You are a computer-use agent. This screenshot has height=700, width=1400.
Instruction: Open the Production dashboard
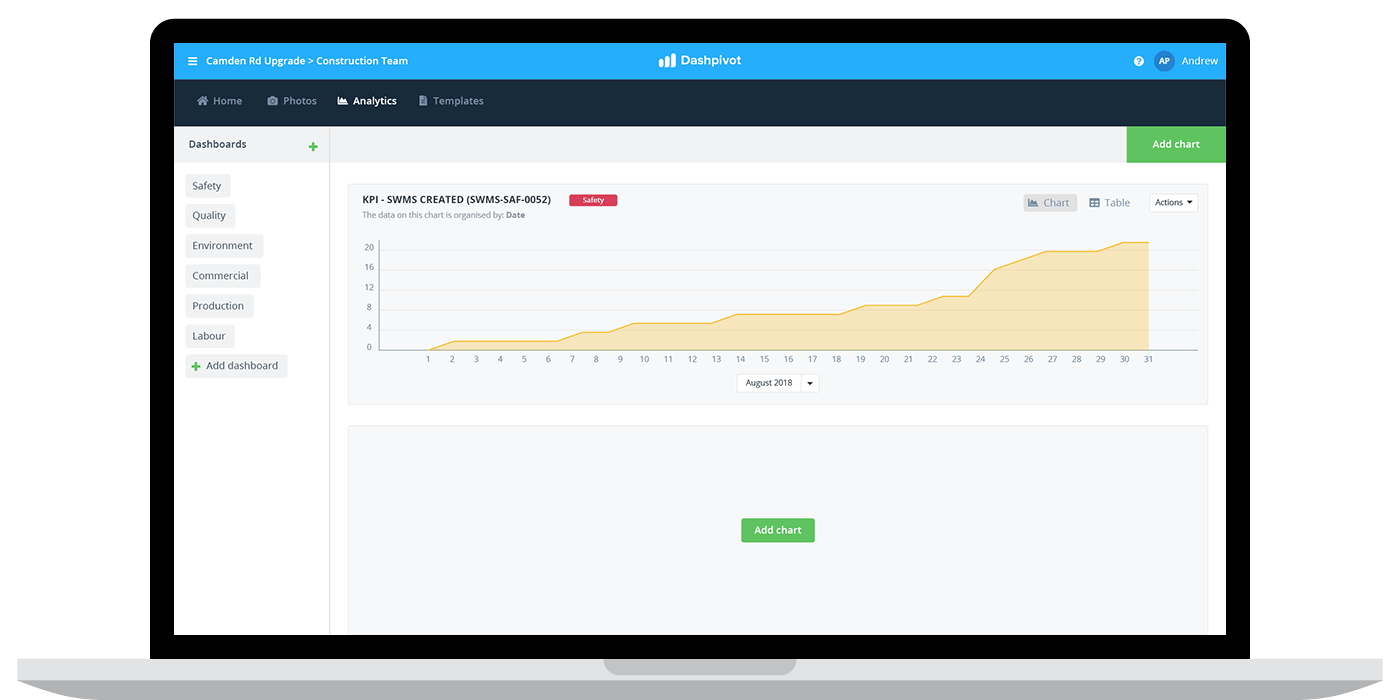[219, 306]
